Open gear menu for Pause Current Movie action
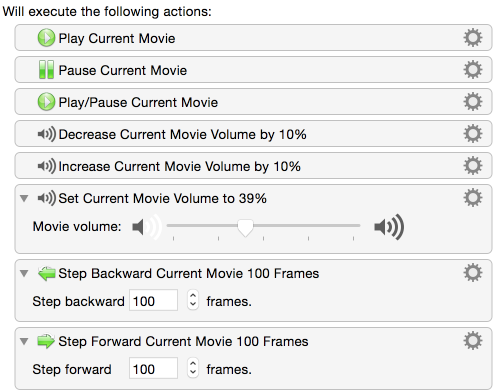 (x=473, y=70)
